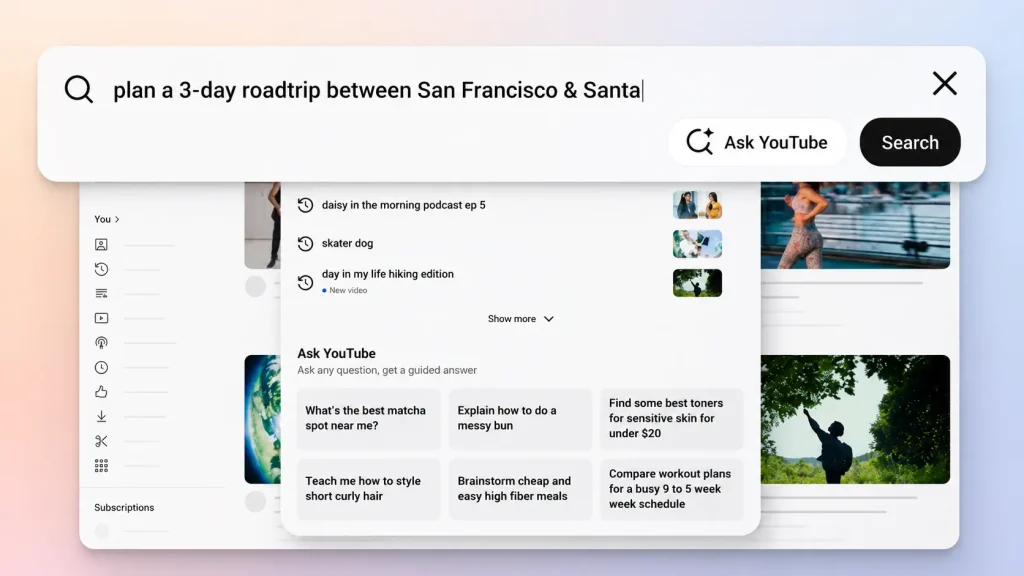Clear the search with the X icon
1024x576 pixels.
[944, 84]
